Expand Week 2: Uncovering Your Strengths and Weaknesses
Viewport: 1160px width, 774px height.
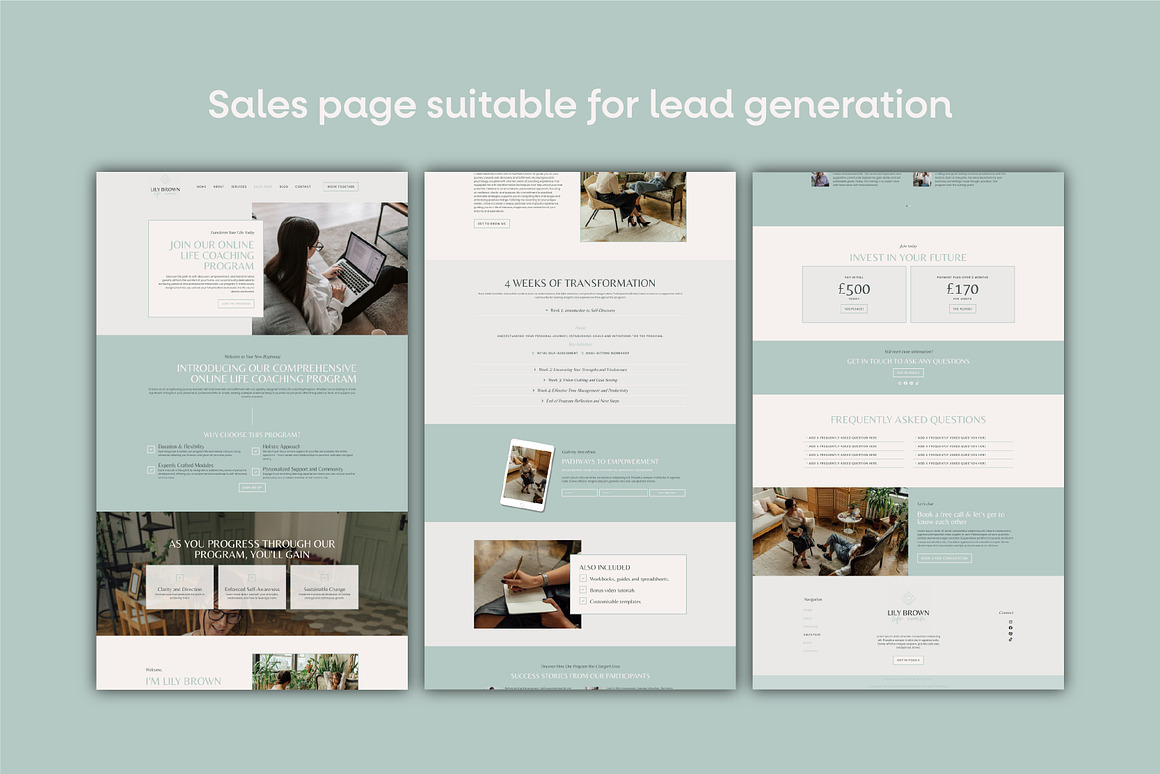[579, 370]
